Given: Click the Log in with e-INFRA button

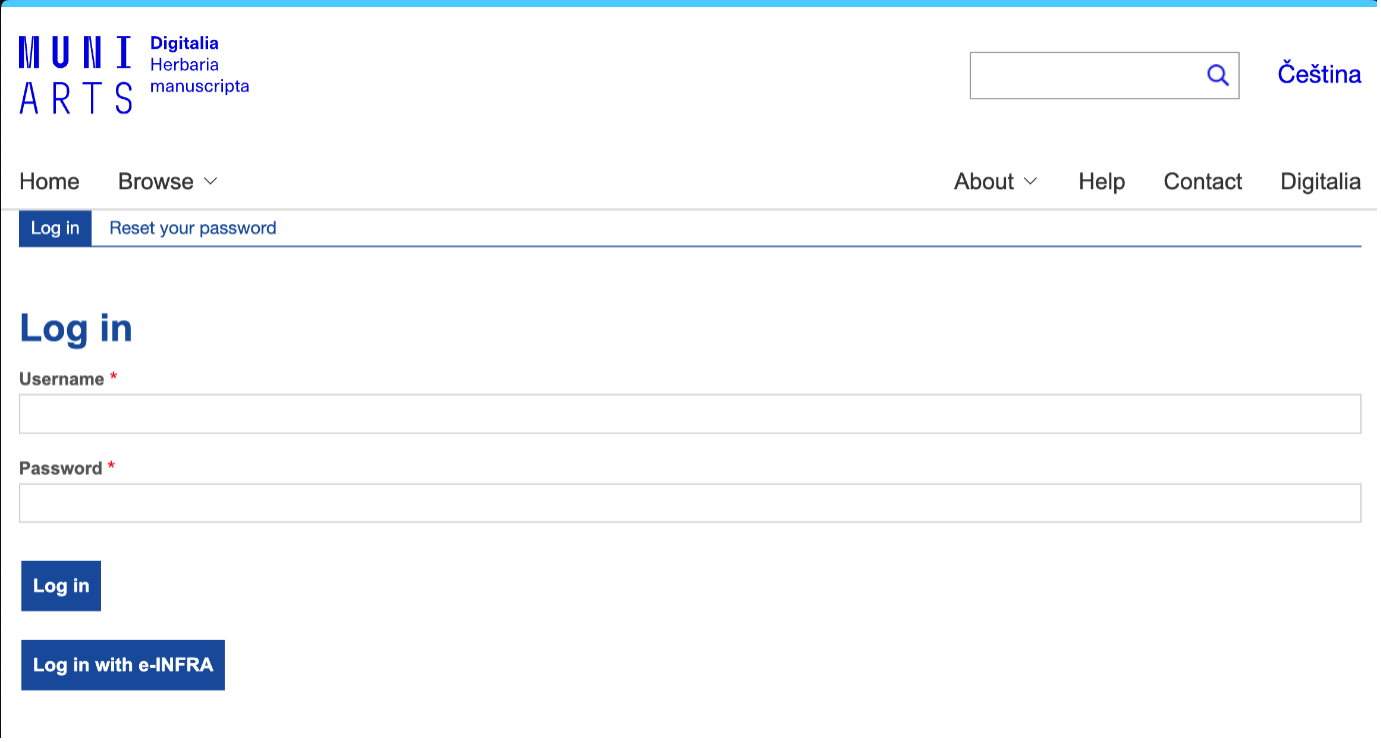Looking at the screenshot, I should point(122,664).
